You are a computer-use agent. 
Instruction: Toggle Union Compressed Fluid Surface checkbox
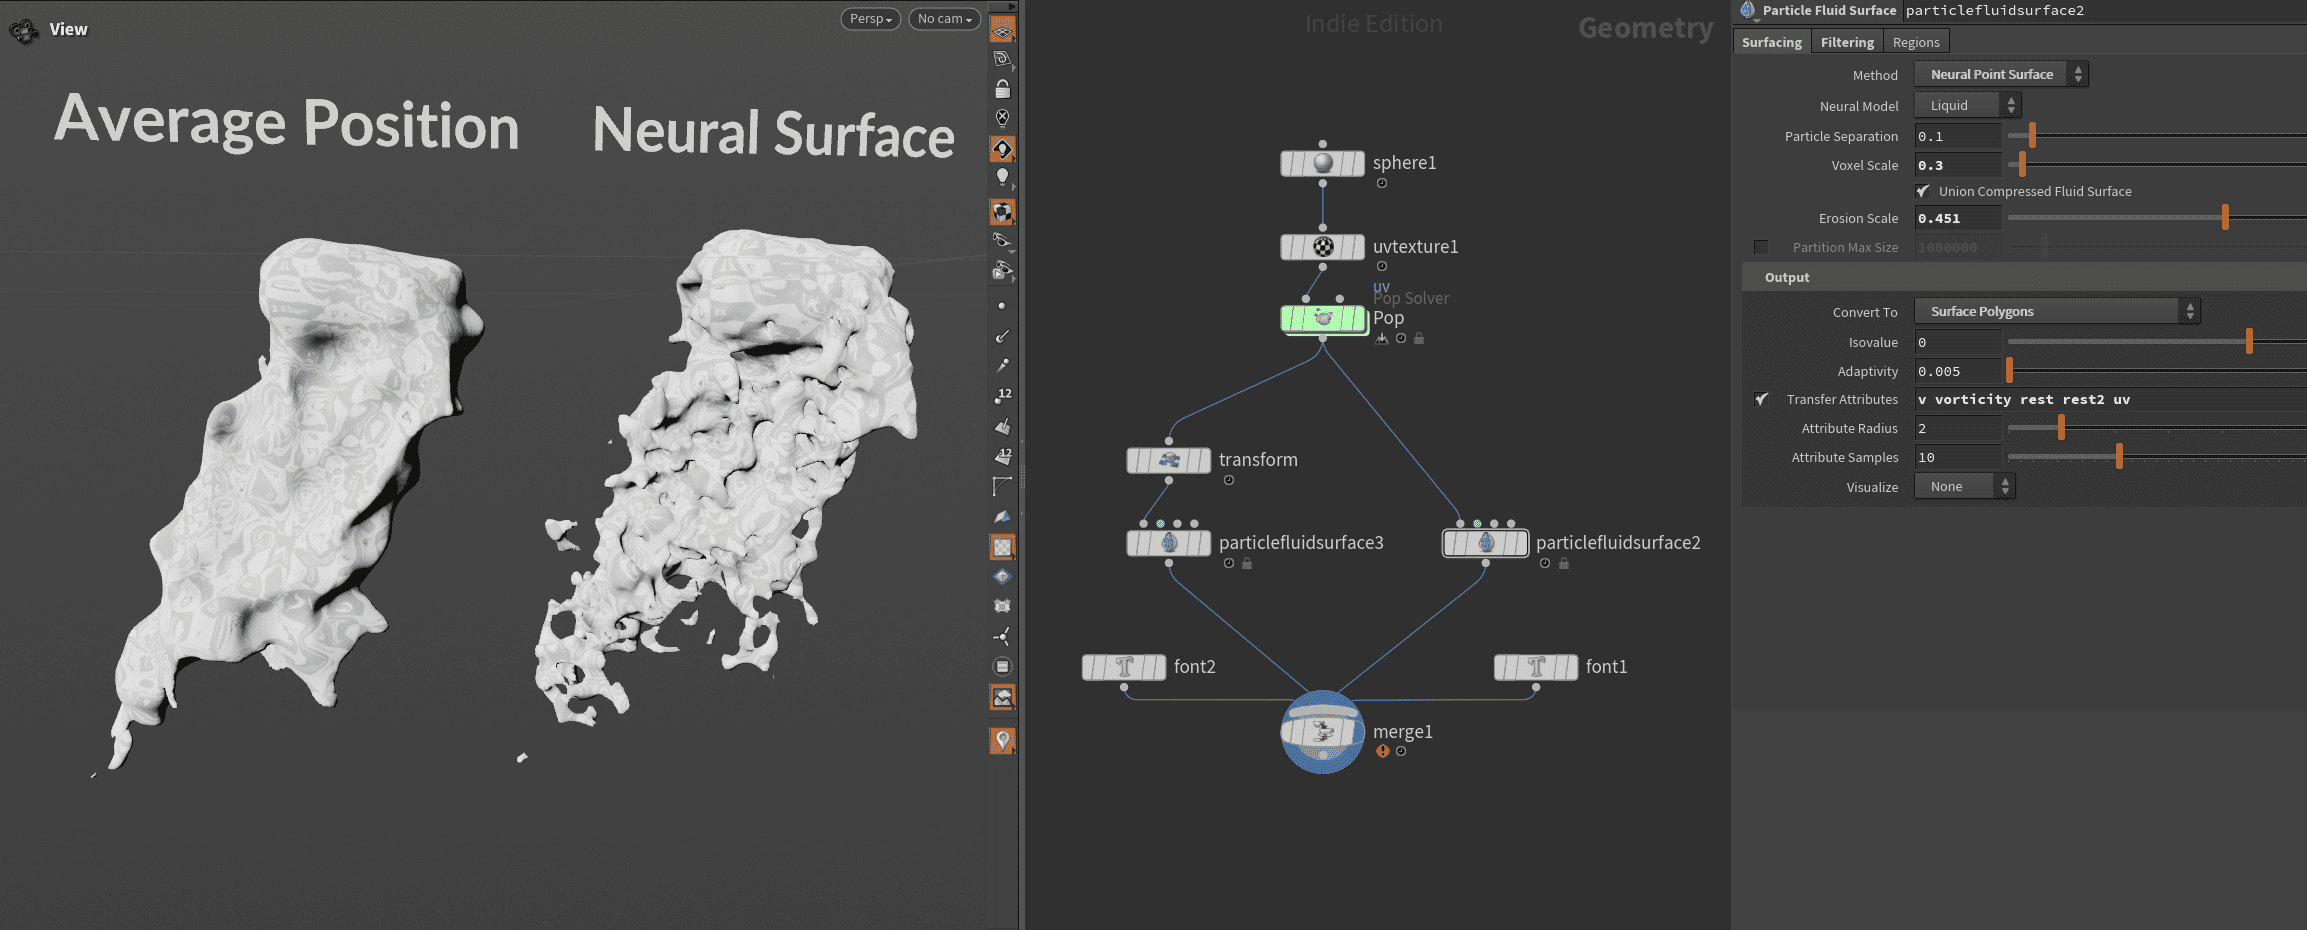coord(1922,191)
